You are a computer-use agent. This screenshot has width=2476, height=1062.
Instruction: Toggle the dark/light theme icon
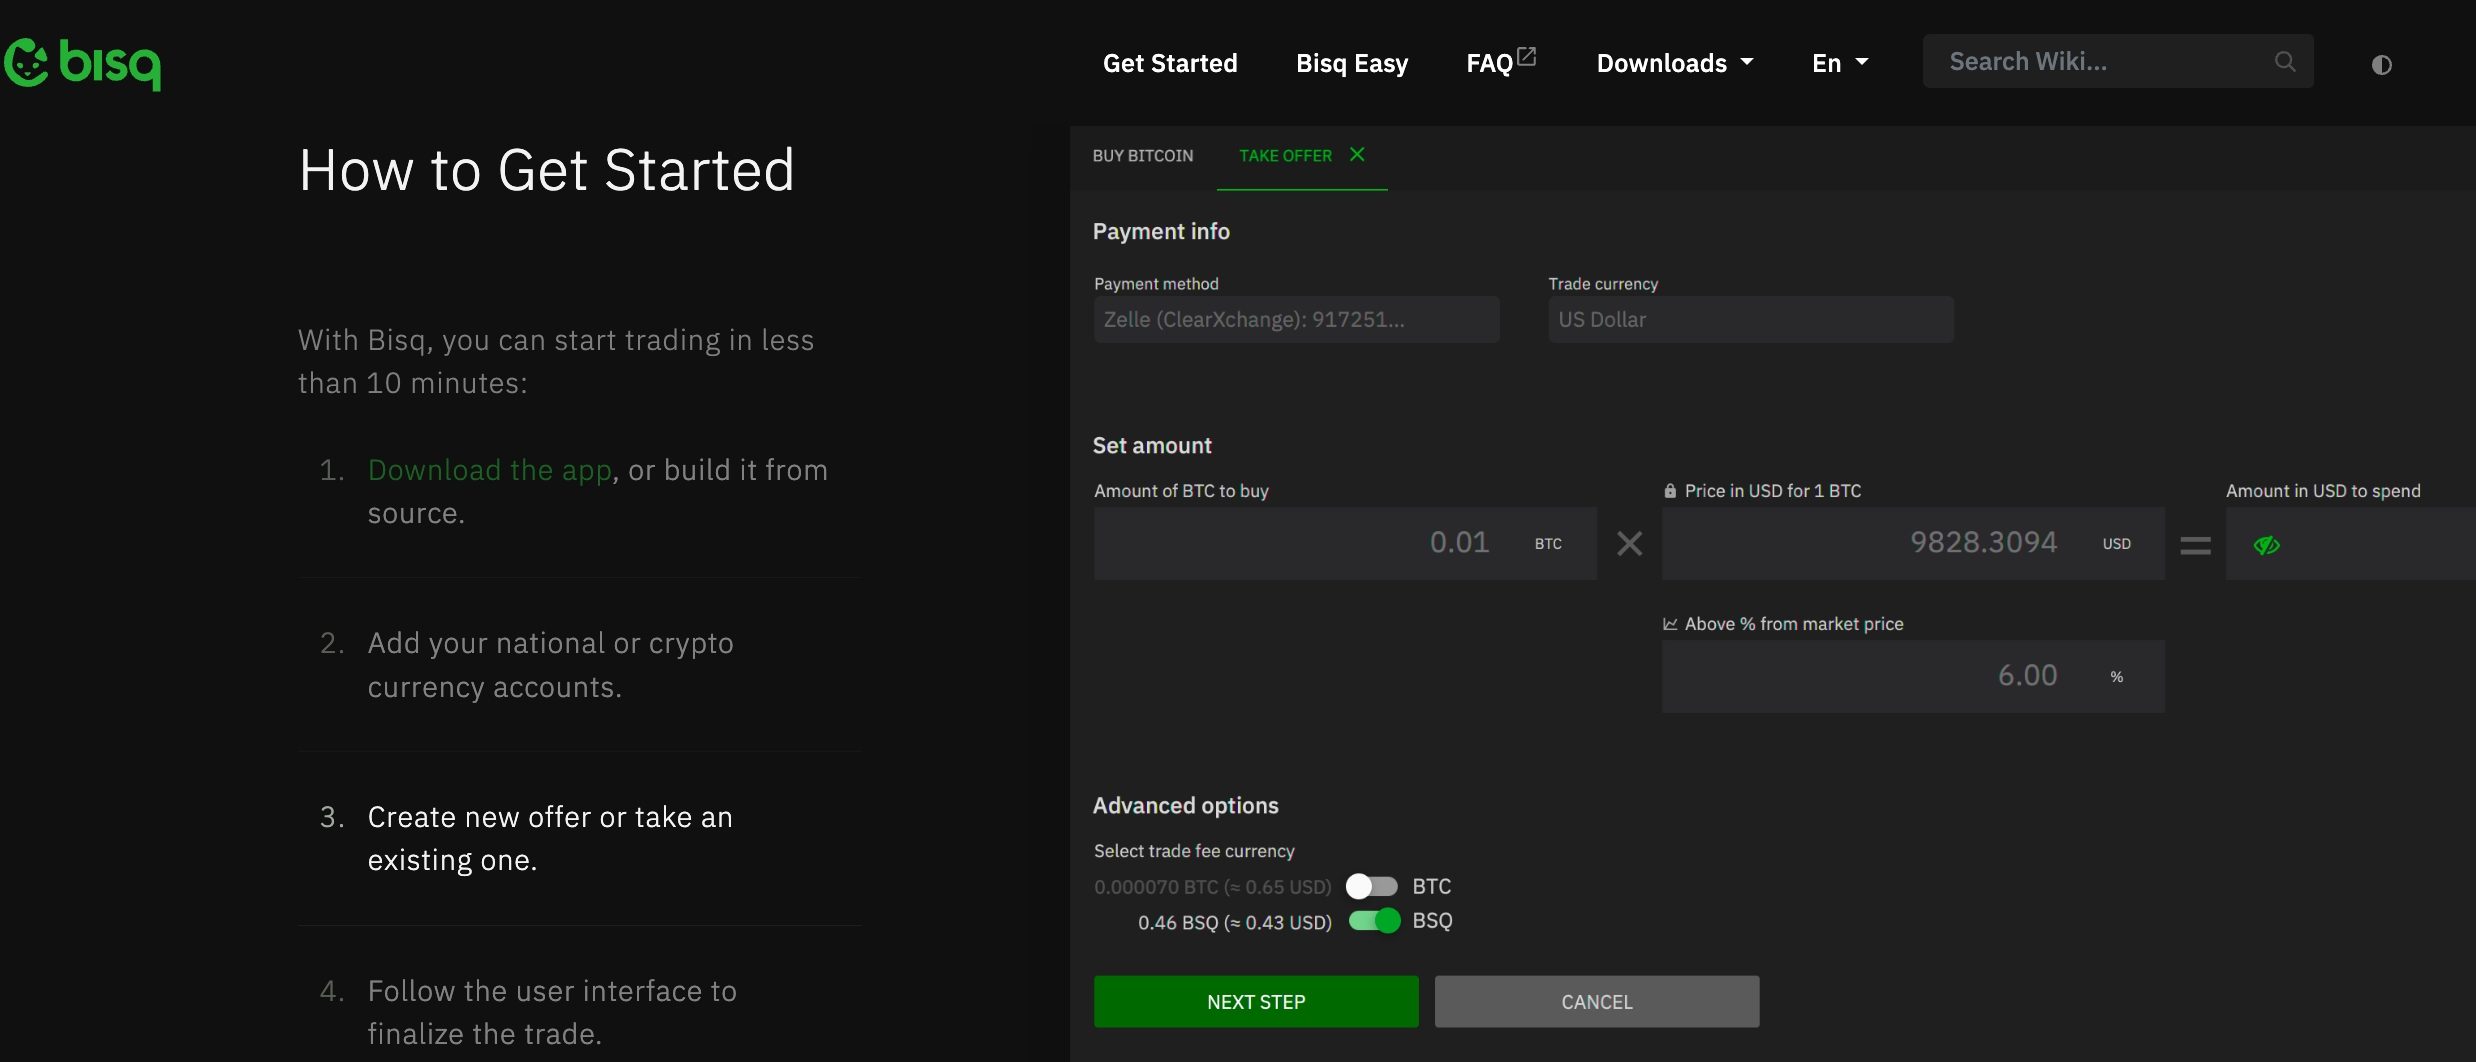(2382, 65)
